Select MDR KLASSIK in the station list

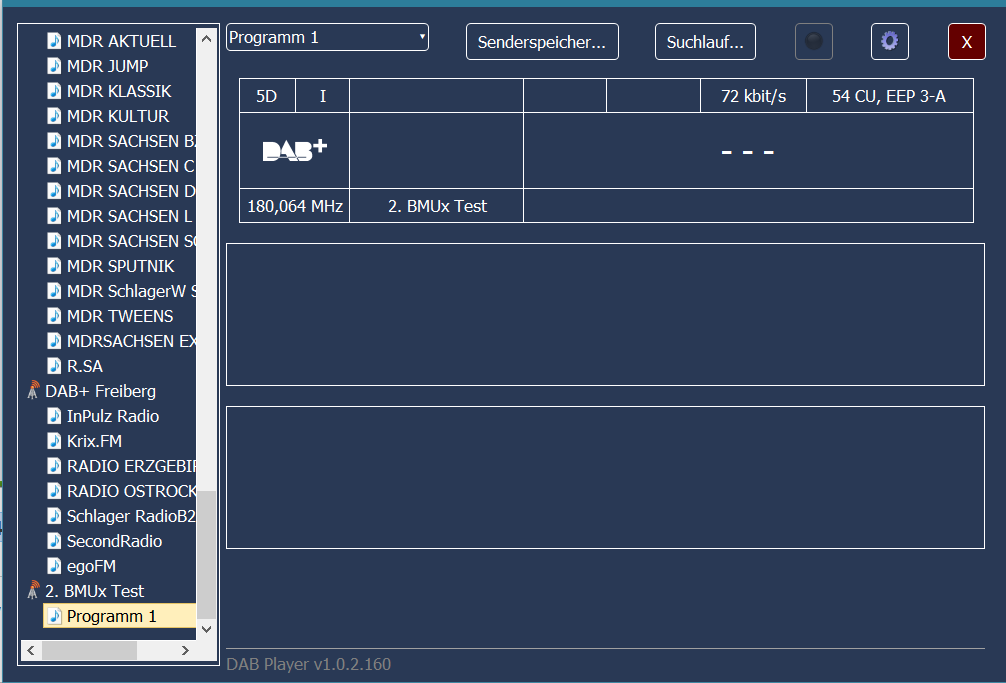click(x=117, y=91)
